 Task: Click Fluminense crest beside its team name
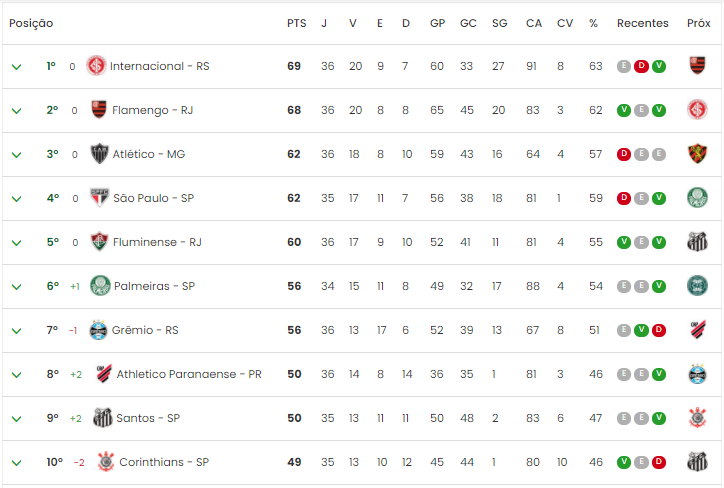pyautogui.click(x=99, y=241)
